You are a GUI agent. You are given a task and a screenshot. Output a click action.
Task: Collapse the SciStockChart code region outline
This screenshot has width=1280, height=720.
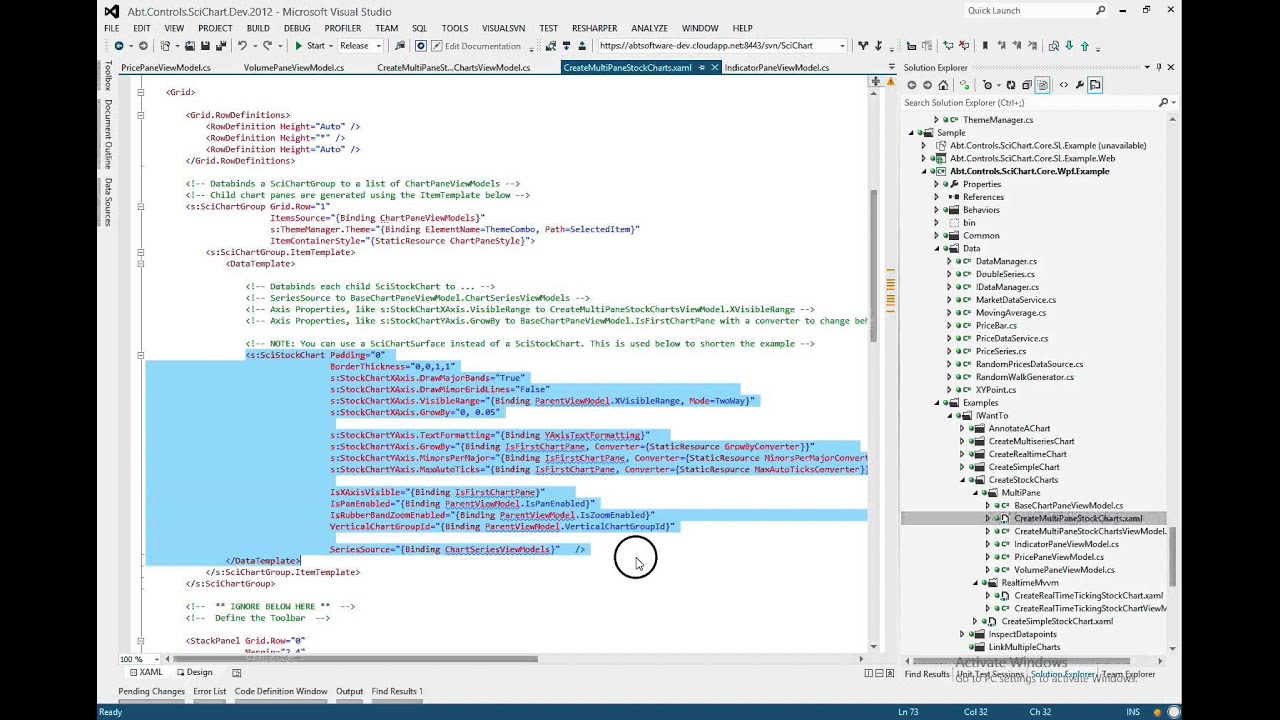click(x=140, y=355)
